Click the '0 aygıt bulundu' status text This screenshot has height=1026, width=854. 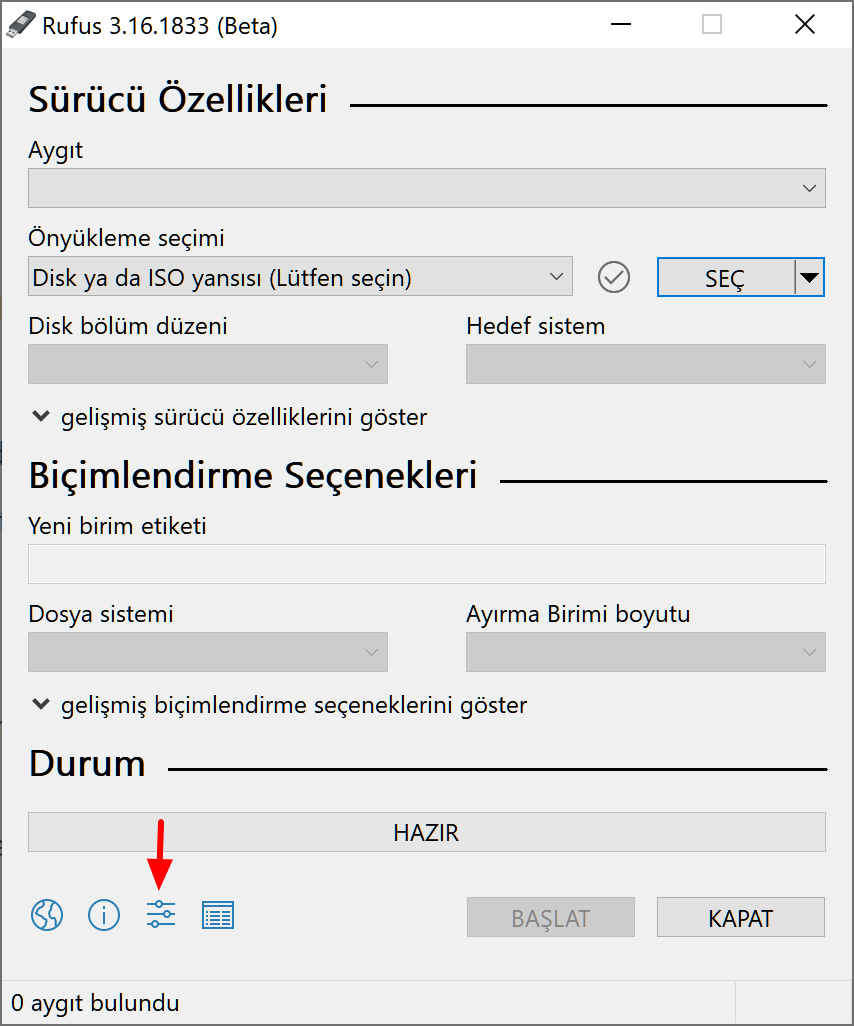click(x=96, y=1003)
